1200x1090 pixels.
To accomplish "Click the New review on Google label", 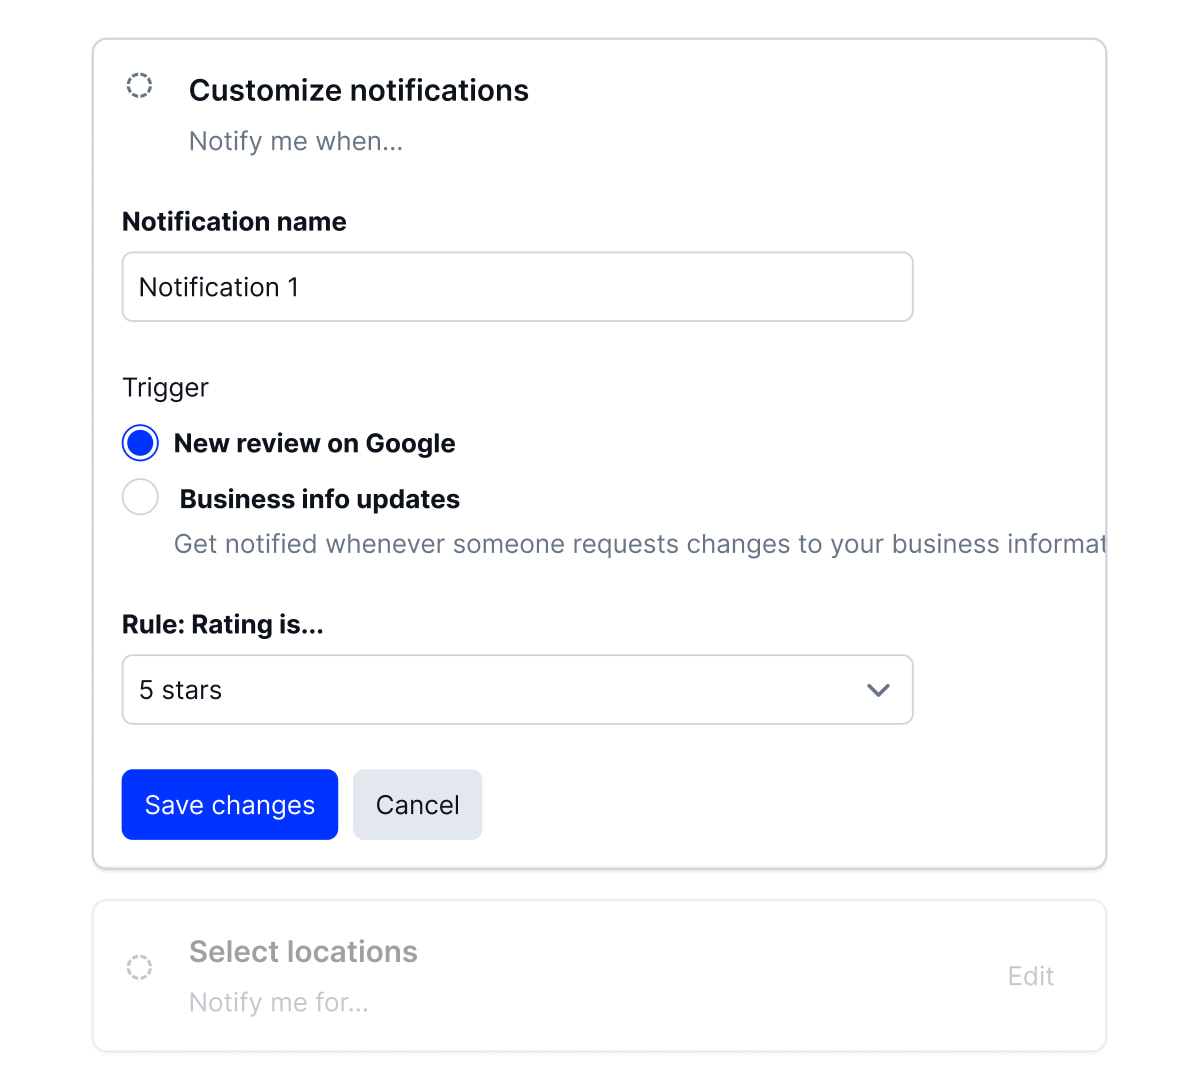I will tap(315, 443).
